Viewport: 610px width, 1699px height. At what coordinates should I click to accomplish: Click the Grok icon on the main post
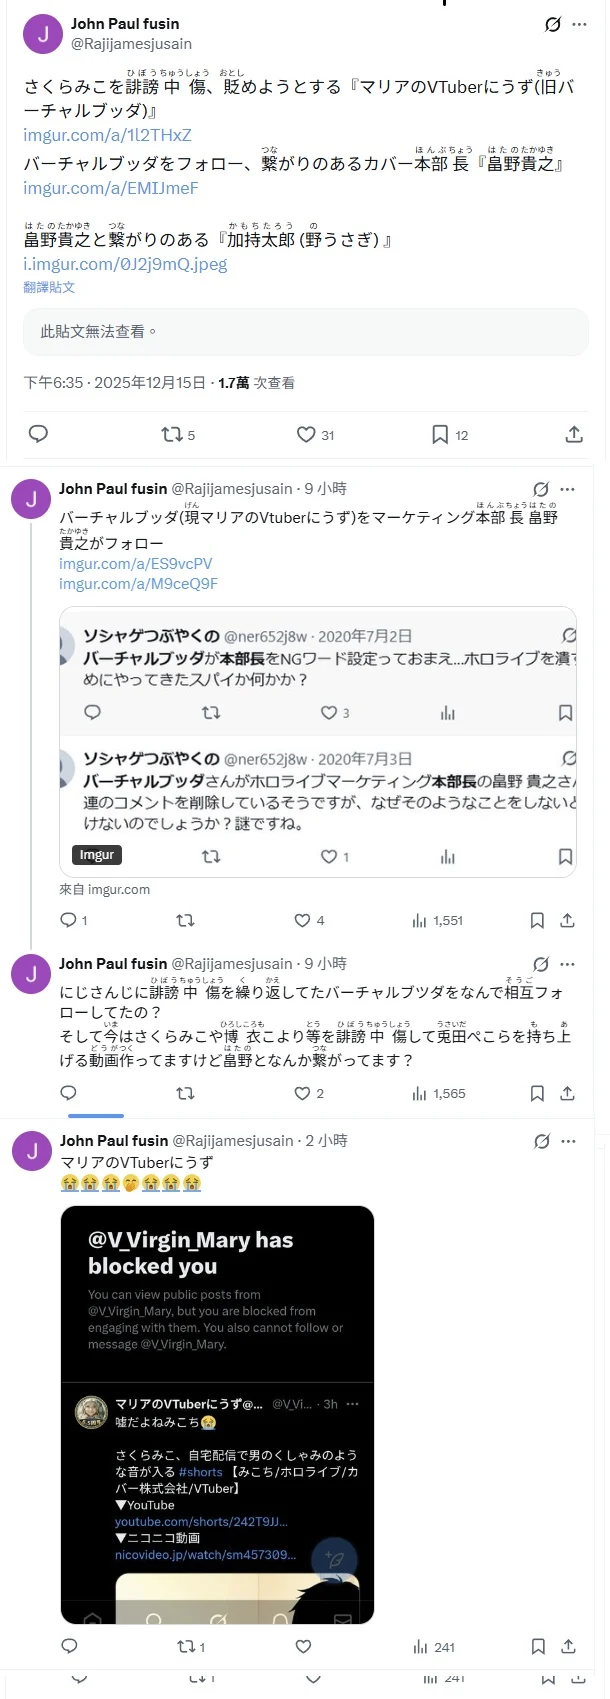553,24
